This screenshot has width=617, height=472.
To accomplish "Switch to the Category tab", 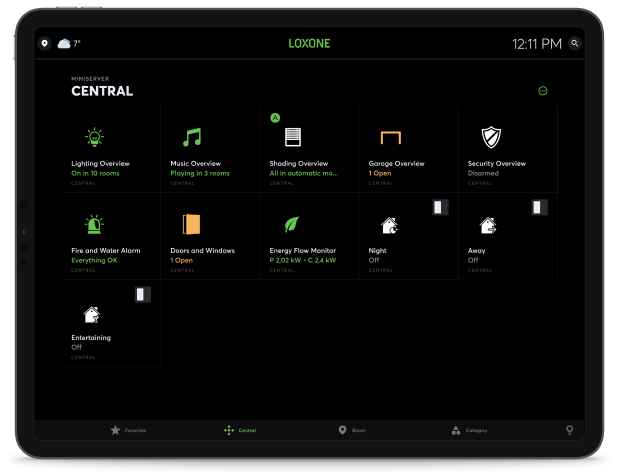I will click(x=468, y=430).
